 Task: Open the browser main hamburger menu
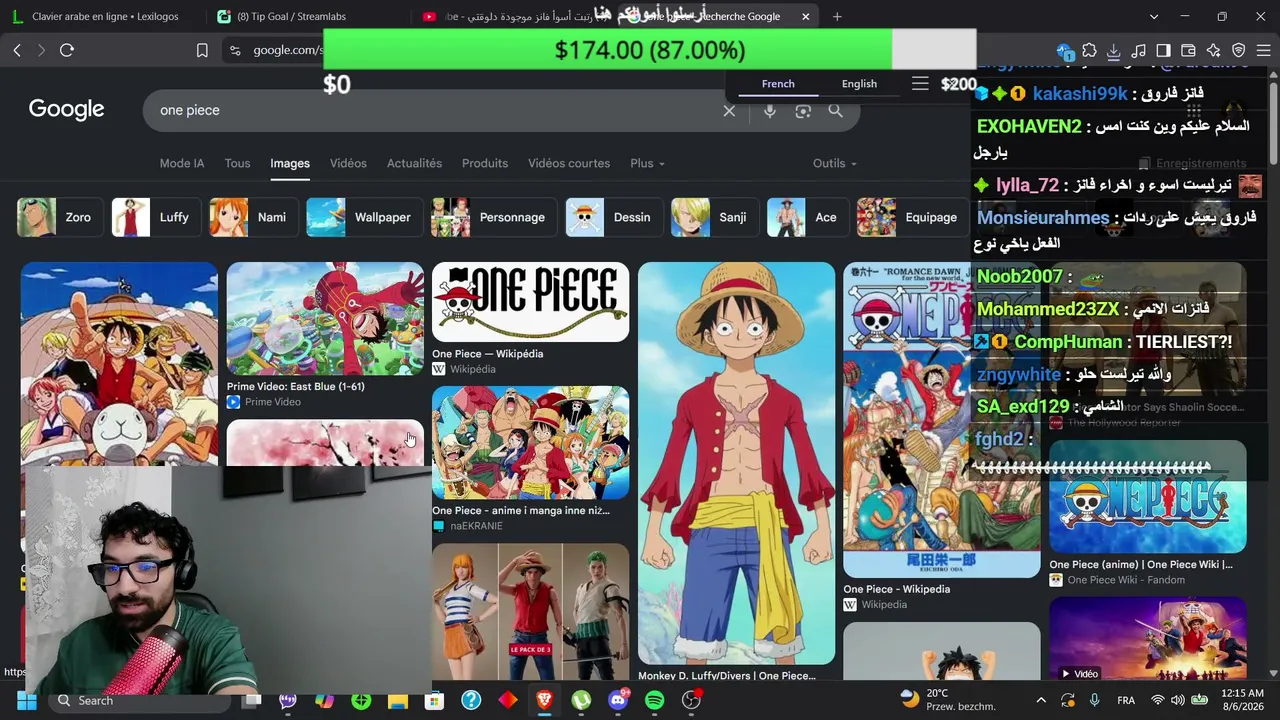coord(1263,50)
